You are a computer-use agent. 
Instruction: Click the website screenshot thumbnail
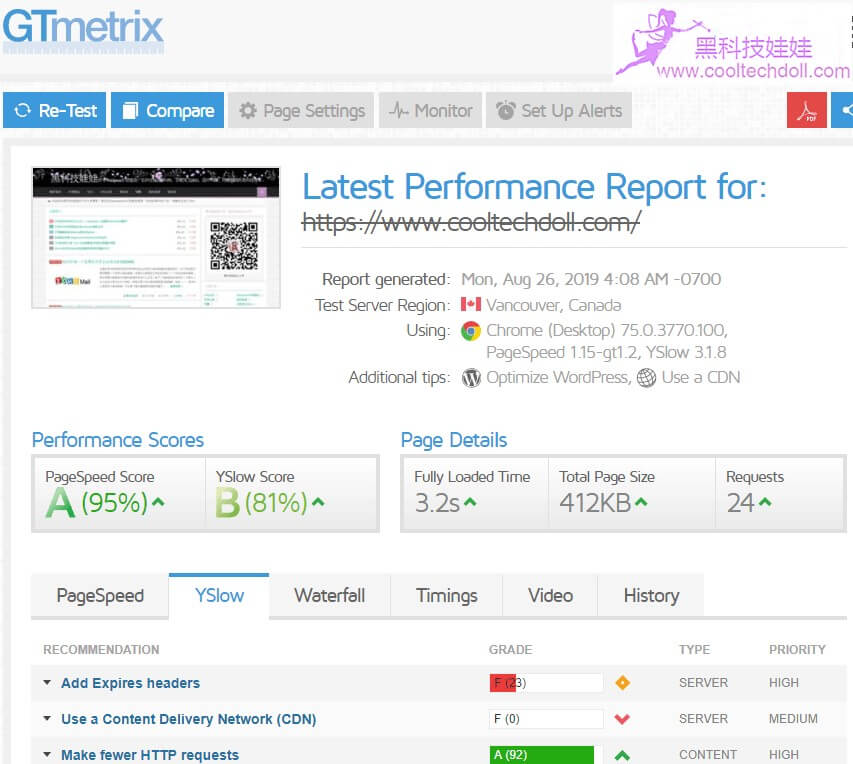(x=156, y=238)
